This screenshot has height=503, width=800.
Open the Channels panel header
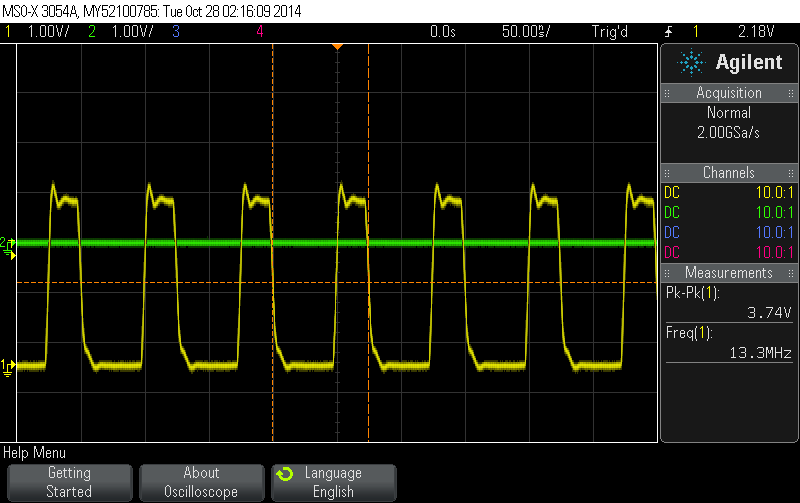pos(729,172)
